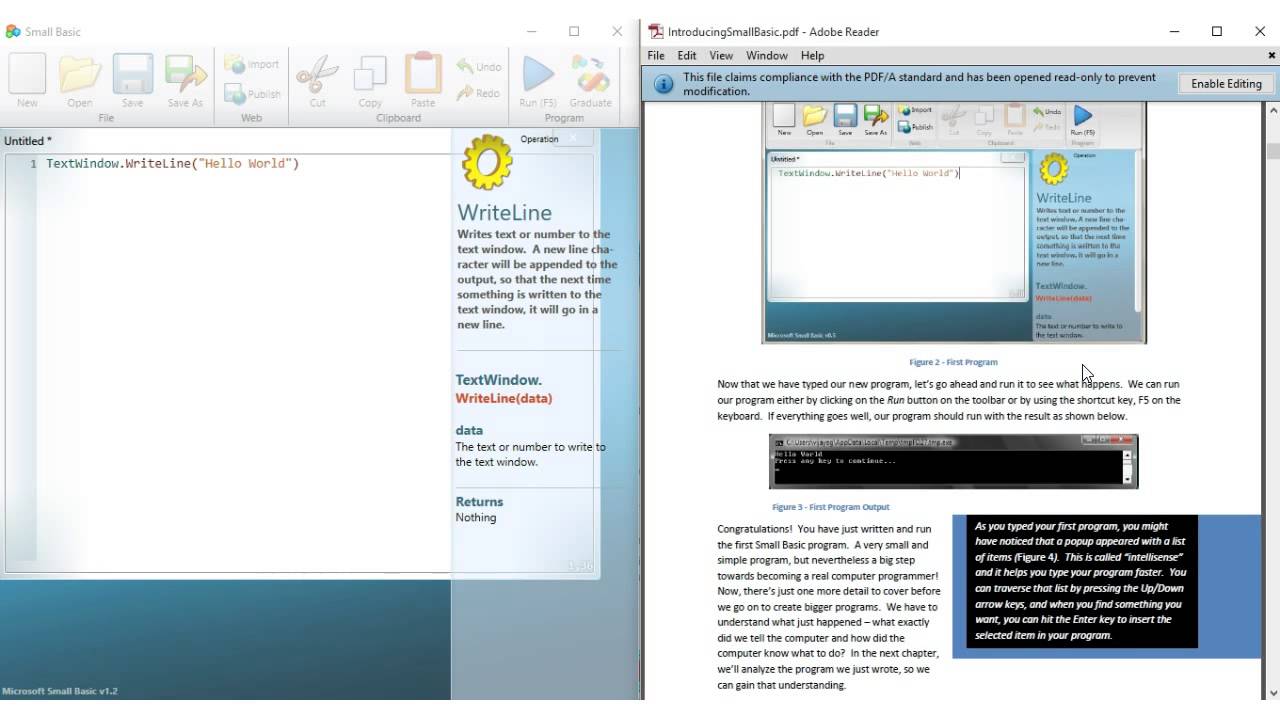Click the Adobe Reader vertical scrollbar thumb
The height and width of the screenshot is (720, 1280).
(x=1272, y=151)
